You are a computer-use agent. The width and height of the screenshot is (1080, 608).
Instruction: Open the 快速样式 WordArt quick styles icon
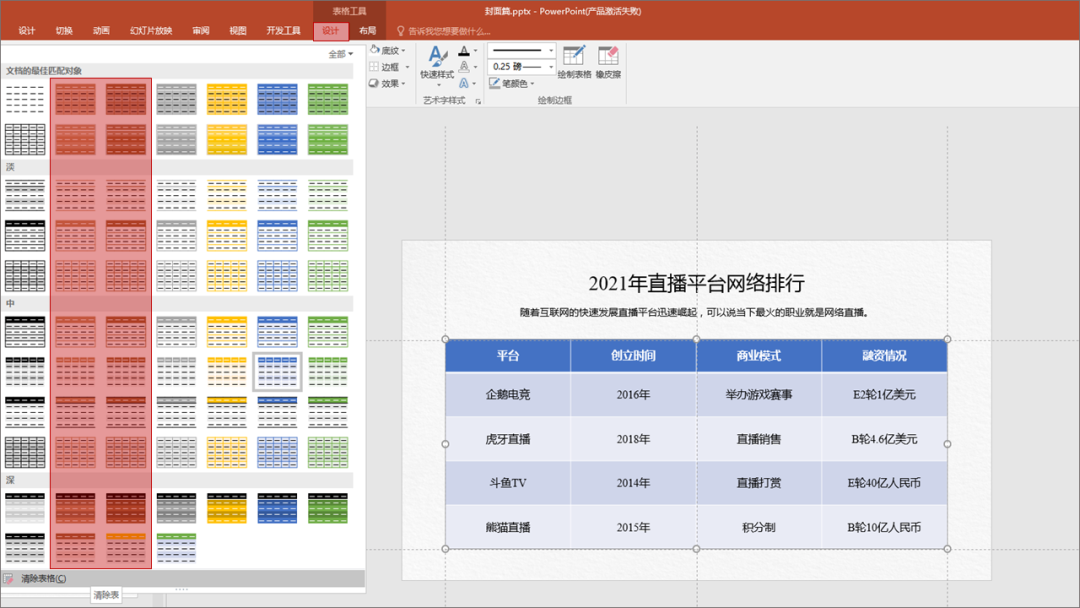pyautogui.click(x=437, y=56)
